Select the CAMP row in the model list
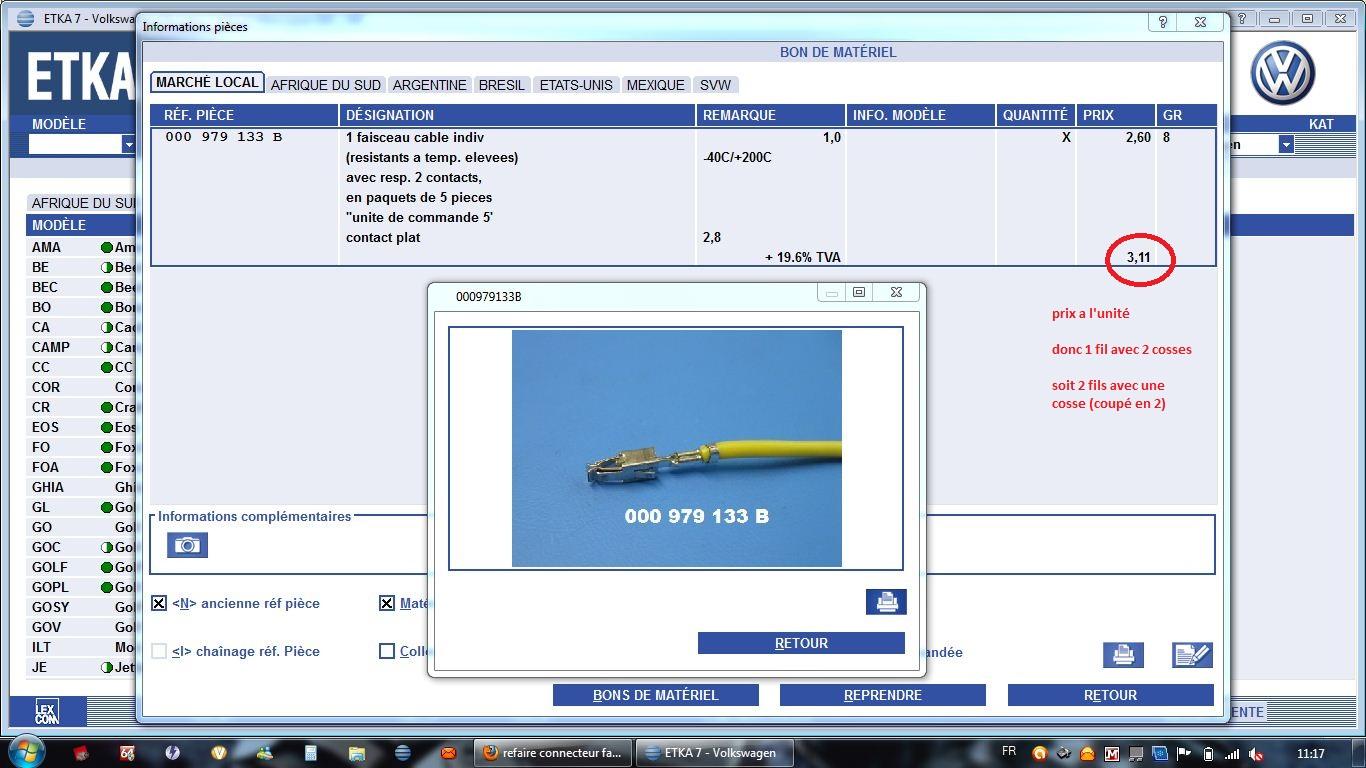 (x=82, y=347)
